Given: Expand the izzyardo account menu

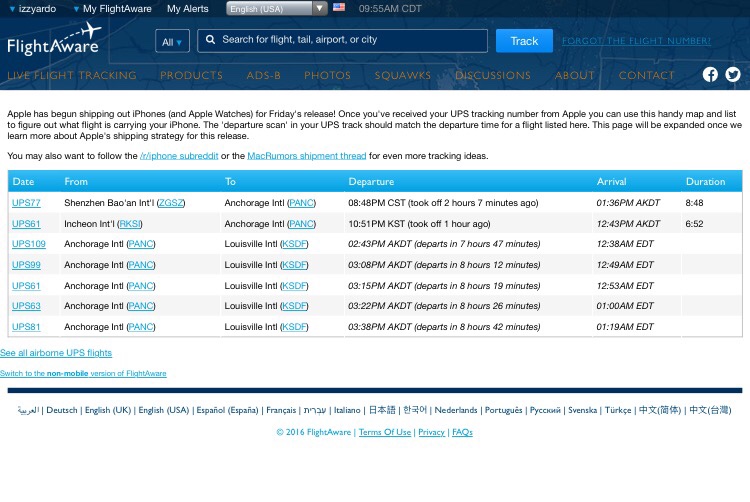Looking at the screenshot, I should point(33,9).
